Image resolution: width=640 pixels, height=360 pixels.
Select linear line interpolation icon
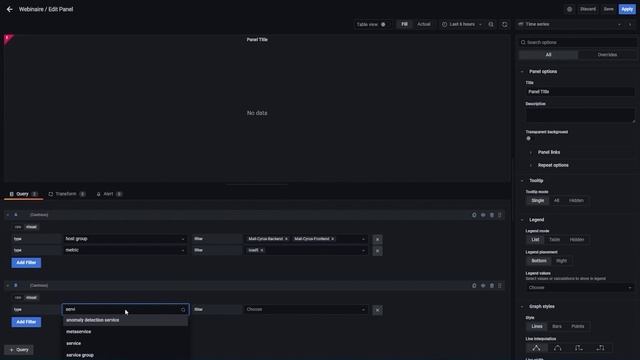click(x=536, y=348)
